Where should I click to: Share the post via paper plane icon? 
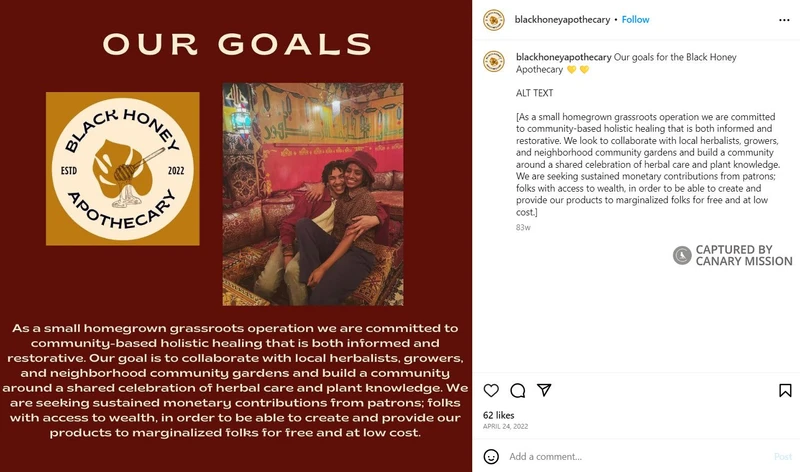[x=544, y=390]
